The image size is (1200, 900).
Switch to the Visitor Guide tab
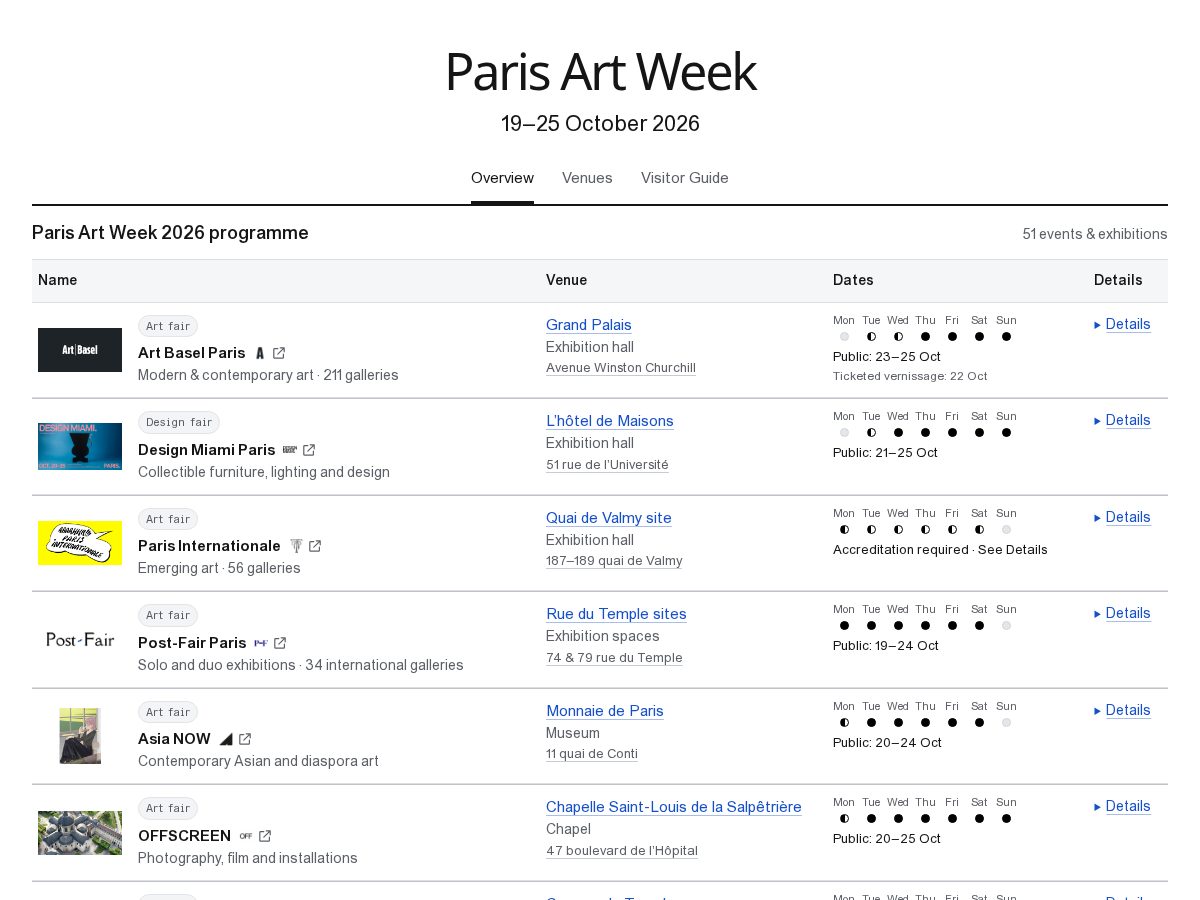(x=685, y=178)
